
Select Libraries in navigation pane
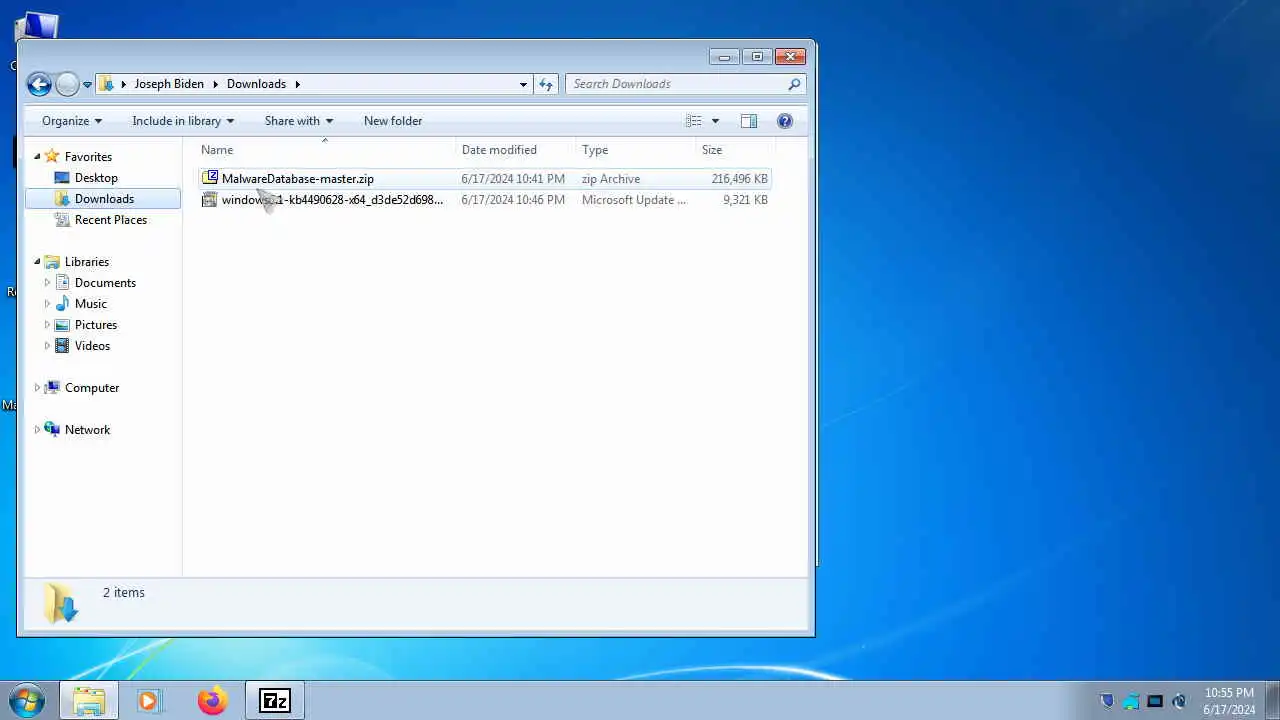click(x=87, y=262)
